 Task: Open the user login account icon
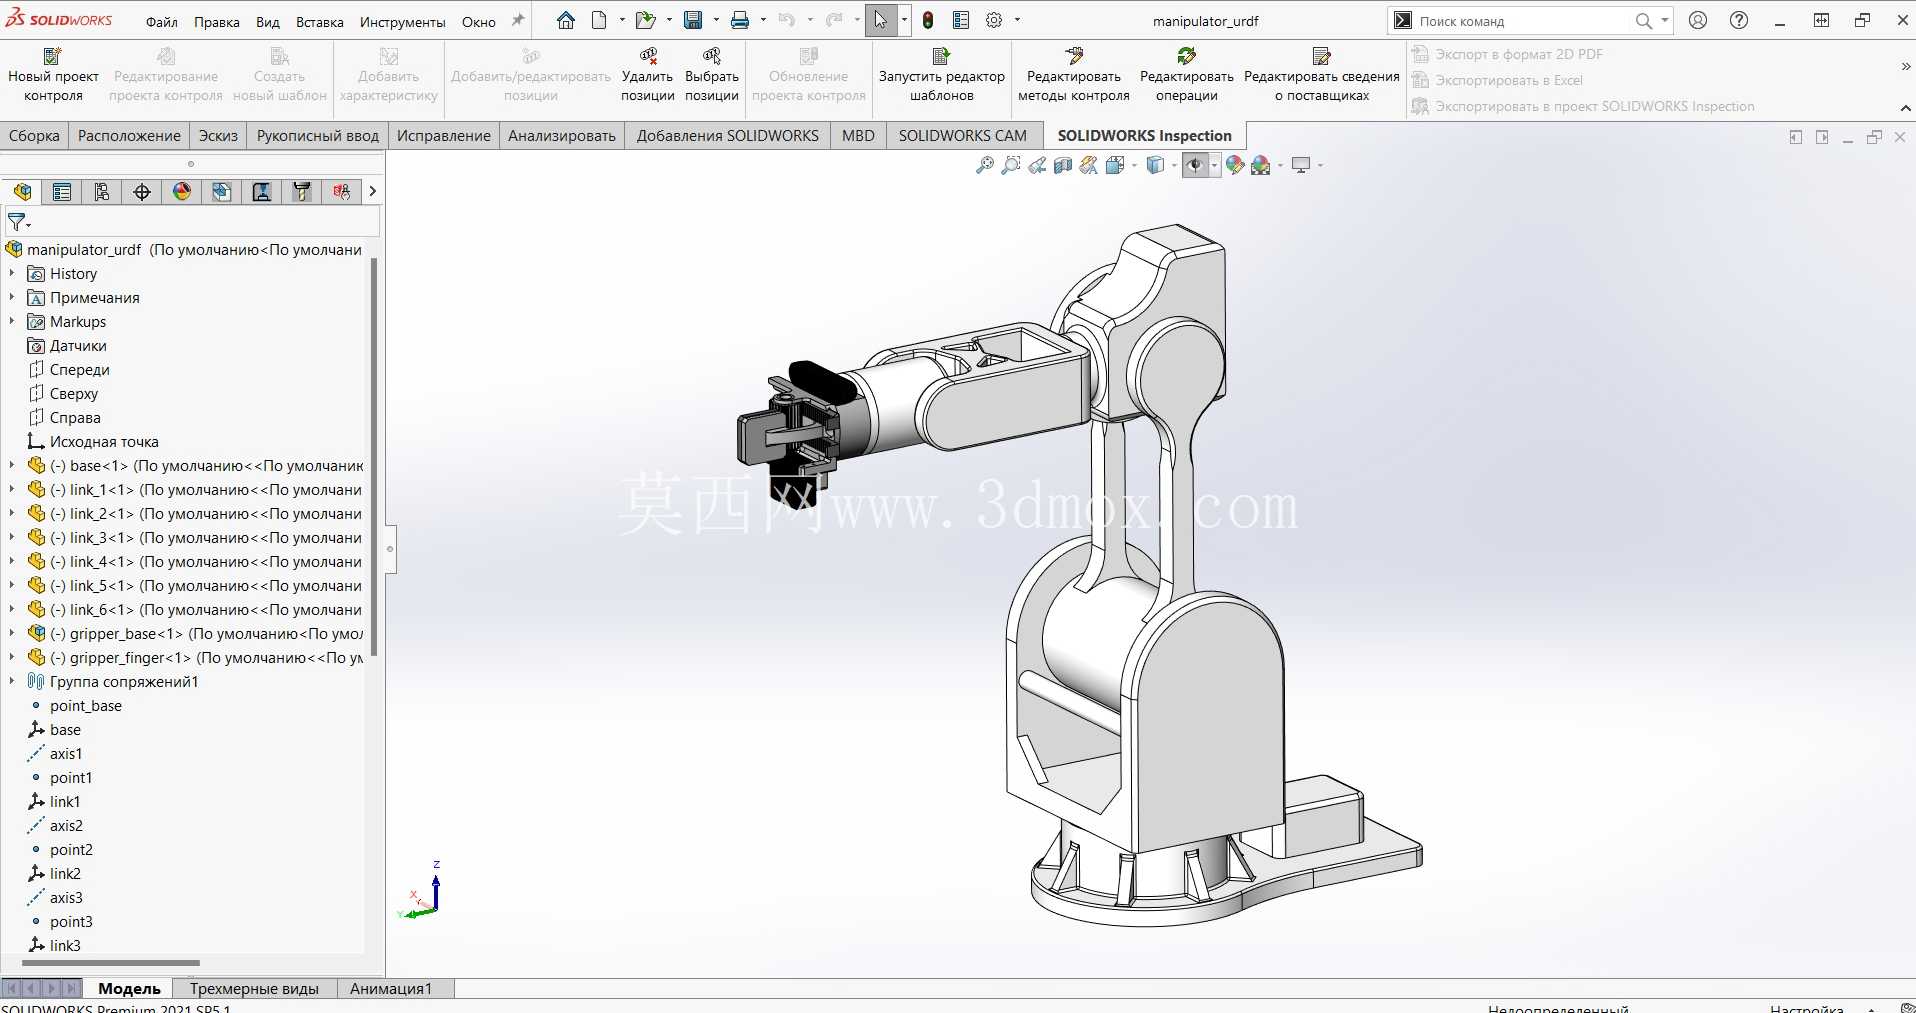(1698, 20)
